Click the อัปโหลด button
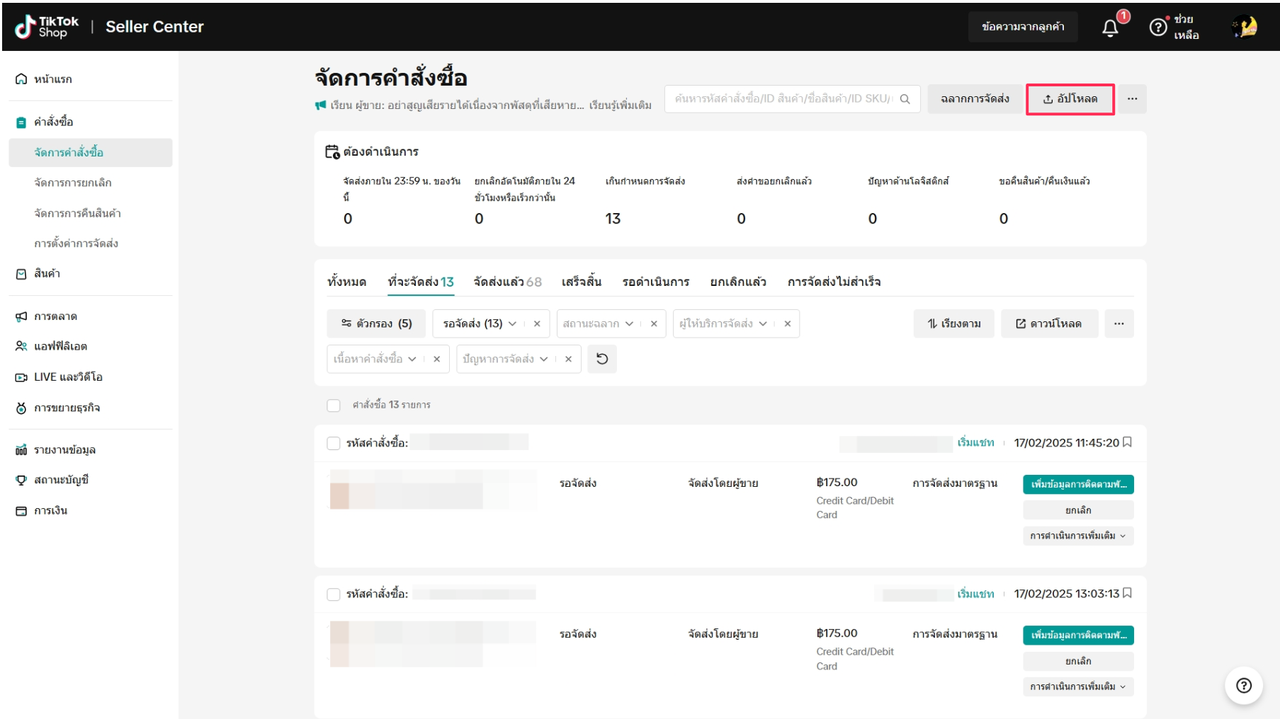The image size is (1280, 719). (1070, 99)
